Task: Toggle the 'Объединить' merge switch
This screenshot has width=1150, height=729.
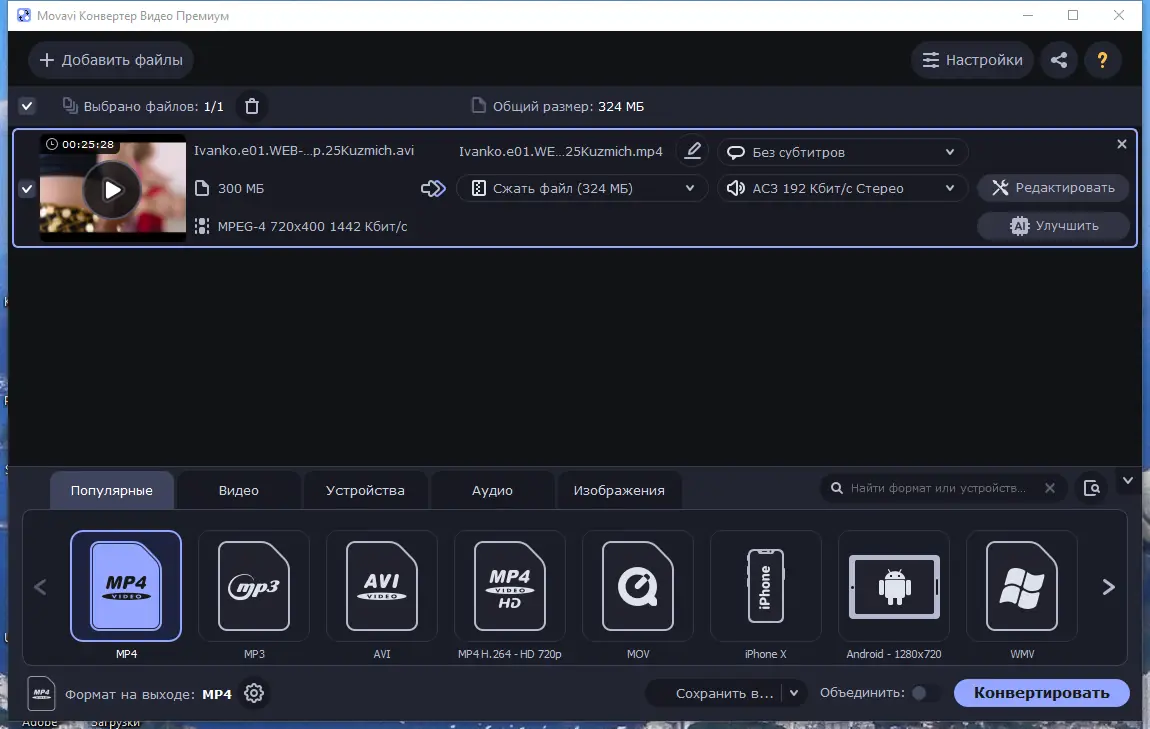Action: point(926,693)
